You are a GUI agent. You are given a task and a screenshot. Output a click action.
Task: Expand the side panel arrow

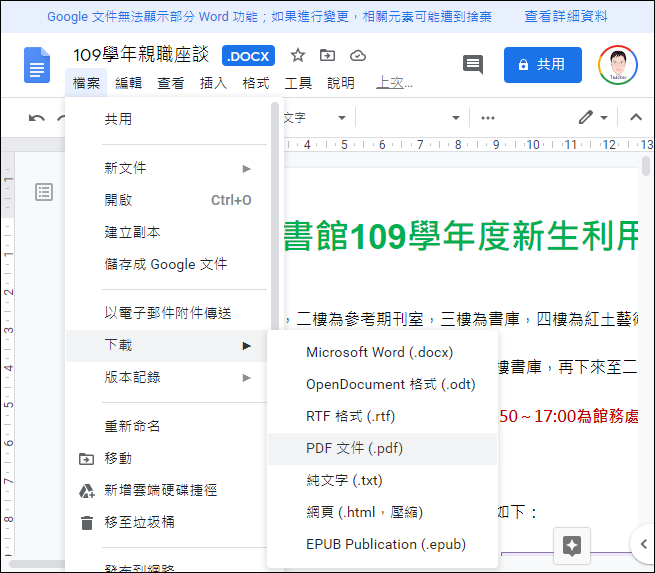coord(643,544)
